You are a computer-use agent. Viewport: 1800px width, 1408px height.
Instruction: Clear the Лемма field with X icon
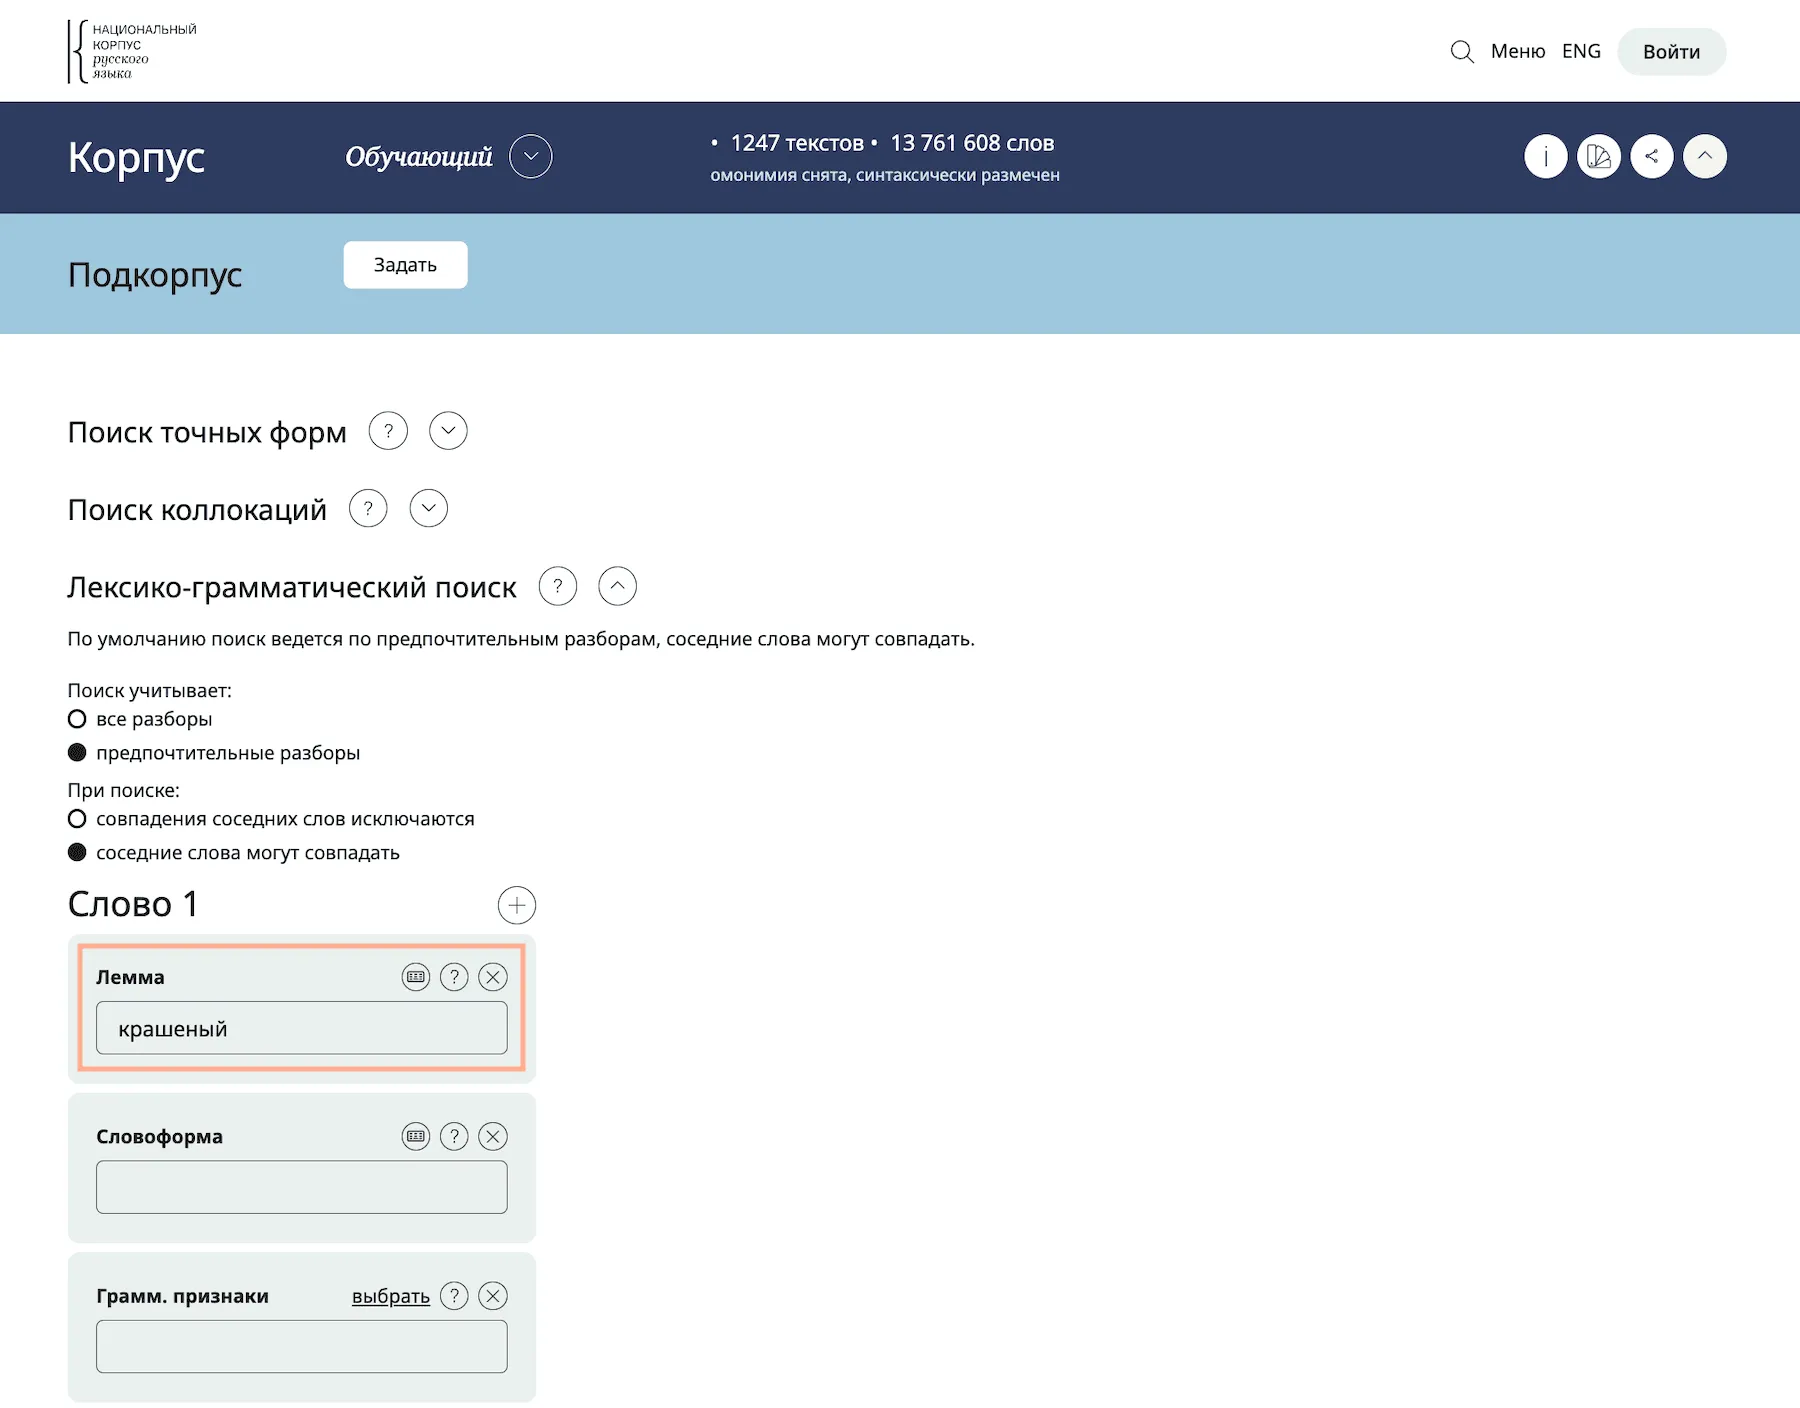pos(493,977)
